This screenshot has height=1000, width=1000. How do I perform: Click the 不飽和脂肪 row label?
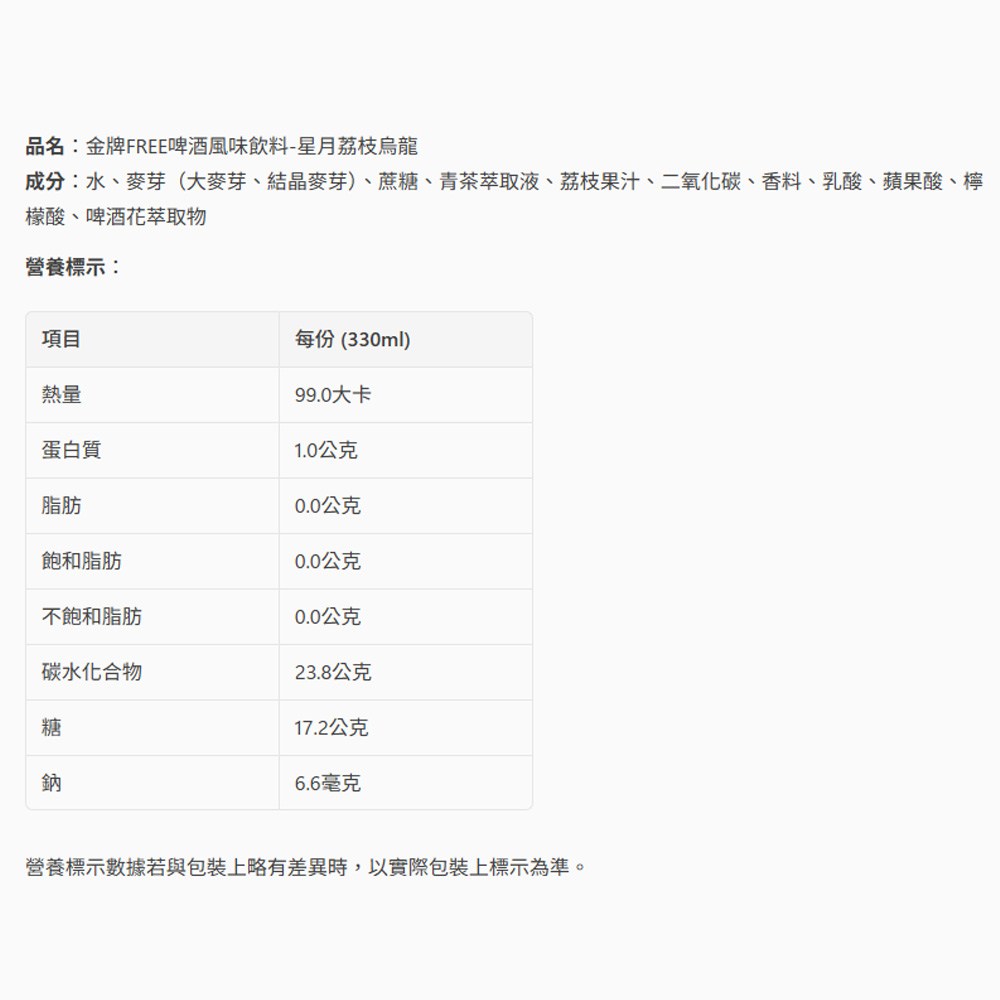pyautogui.click(x=92, y=617)
